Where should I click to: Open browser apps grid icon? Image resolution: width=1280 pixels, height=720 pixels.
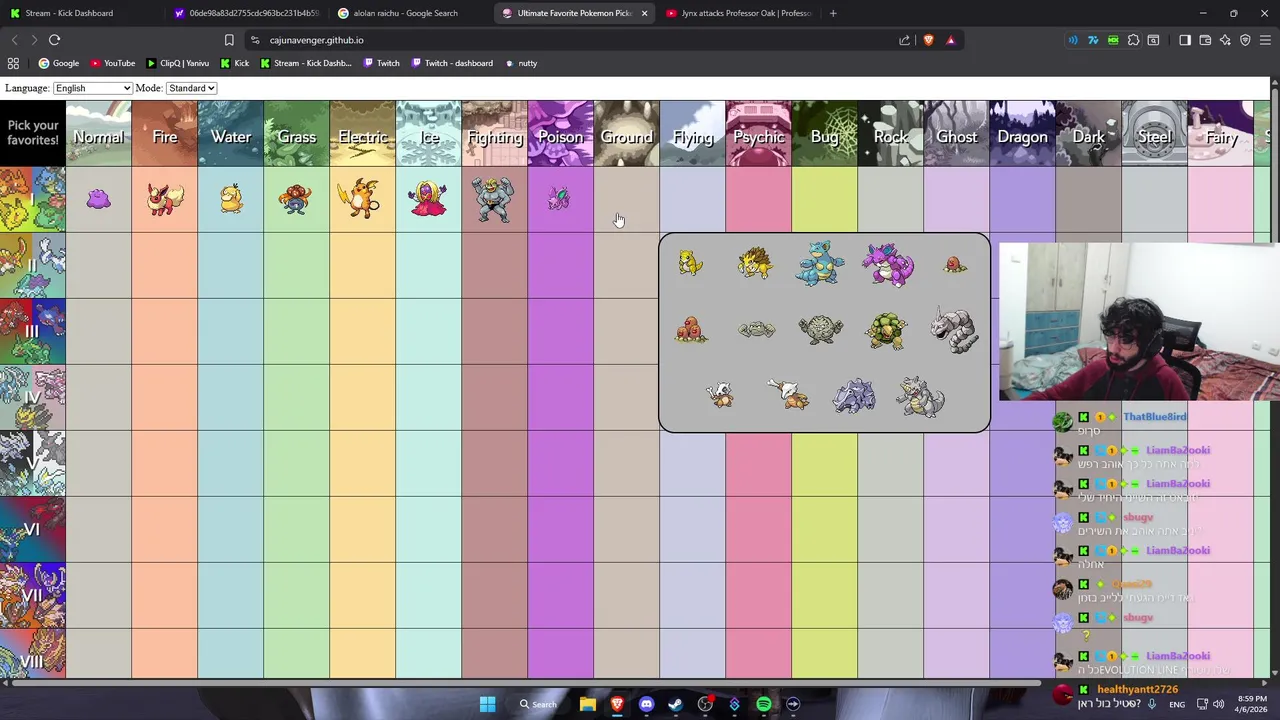coord(13,63)
